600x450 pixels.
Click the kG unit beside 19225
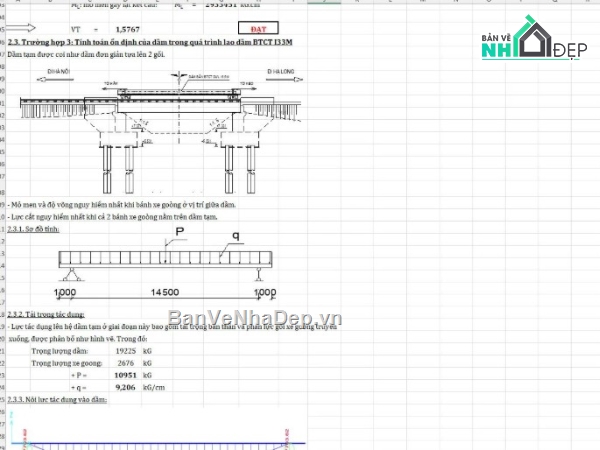coord(147,351)
